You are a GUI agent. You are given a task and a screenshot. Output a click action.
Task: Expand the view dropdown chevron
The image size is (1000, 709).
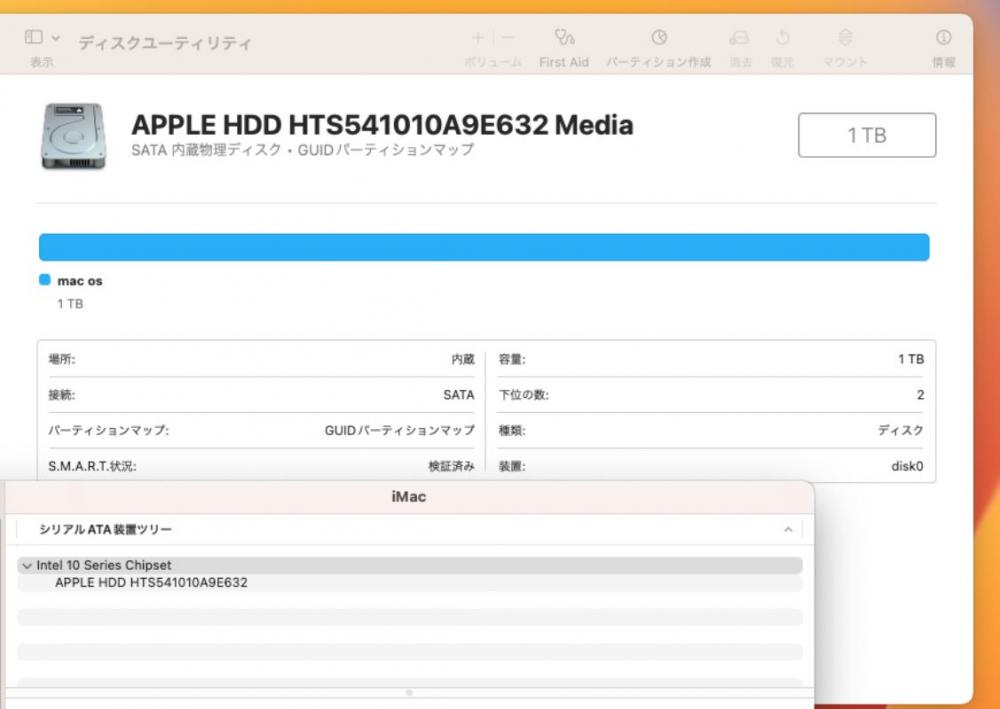(x=56, y=38)
